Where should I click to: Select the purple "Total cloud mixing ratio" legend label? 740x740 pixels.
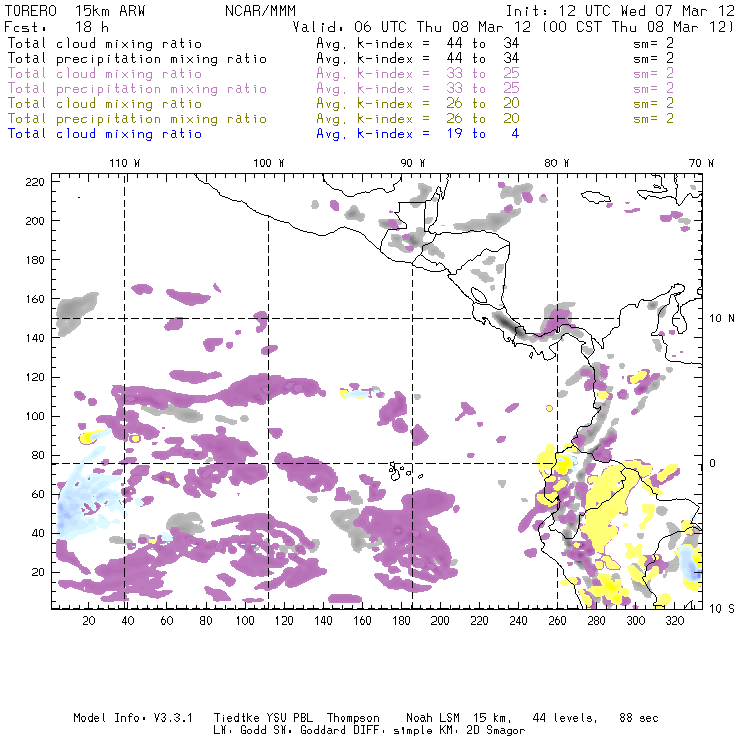[x=105, y=74]
